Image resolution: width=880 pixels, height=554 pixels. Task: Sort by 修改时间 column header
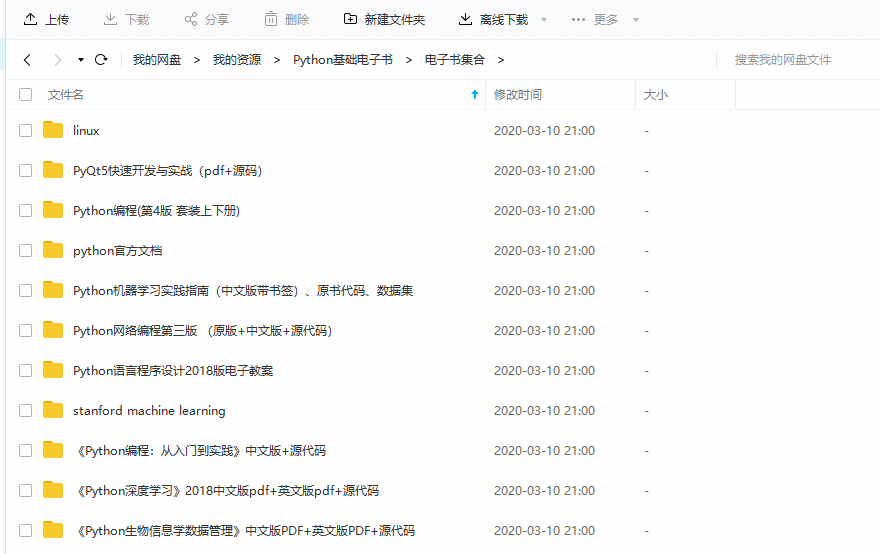pos(517,94)
